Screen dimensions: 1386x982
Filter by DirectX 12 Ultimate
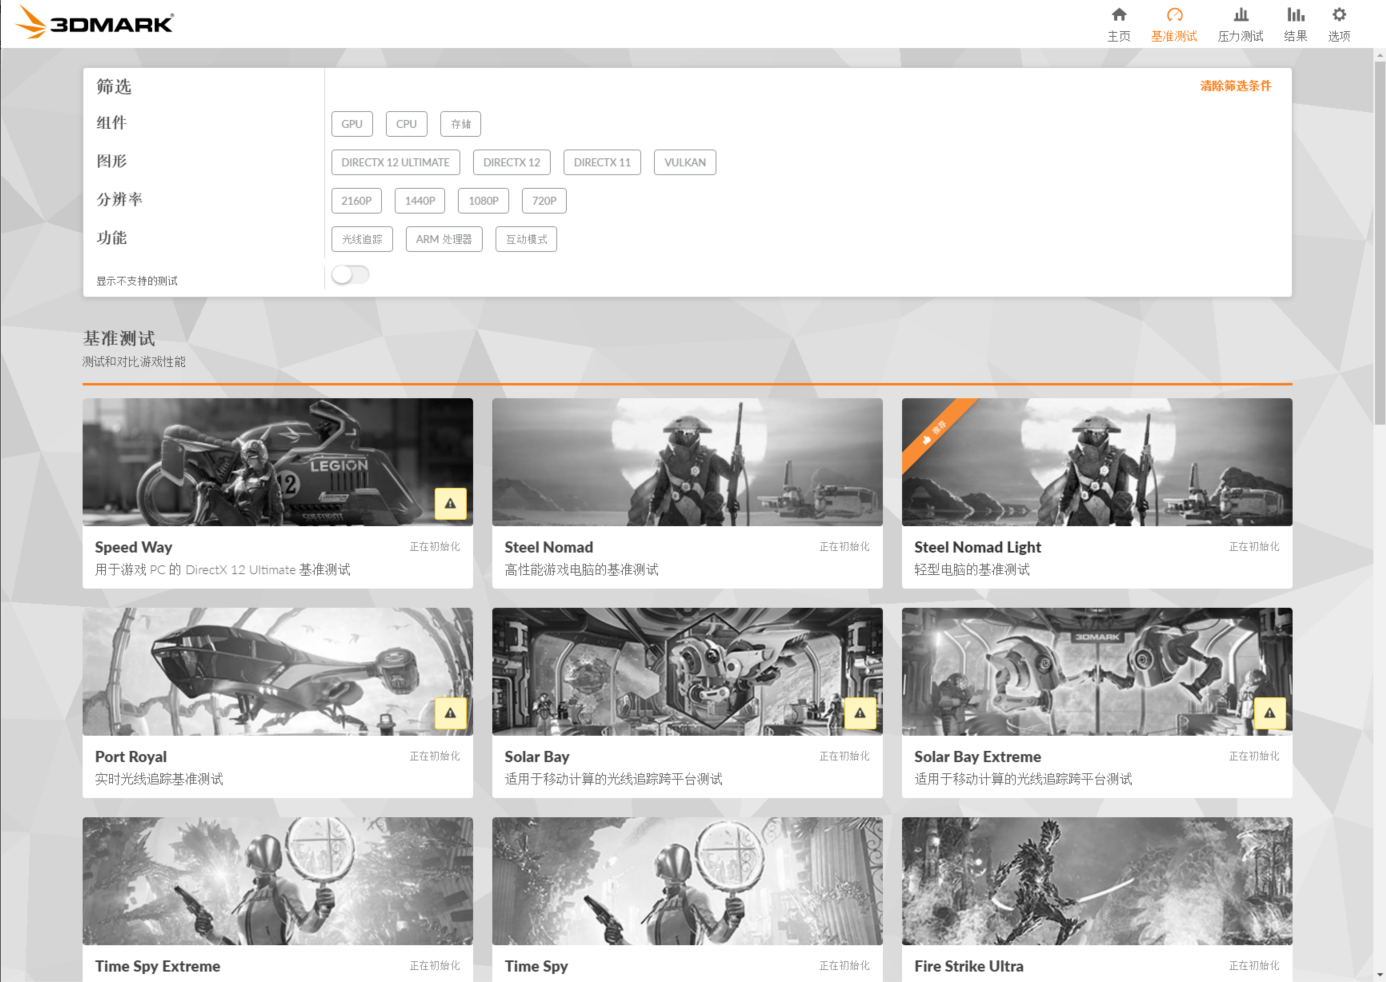point(395,162)
